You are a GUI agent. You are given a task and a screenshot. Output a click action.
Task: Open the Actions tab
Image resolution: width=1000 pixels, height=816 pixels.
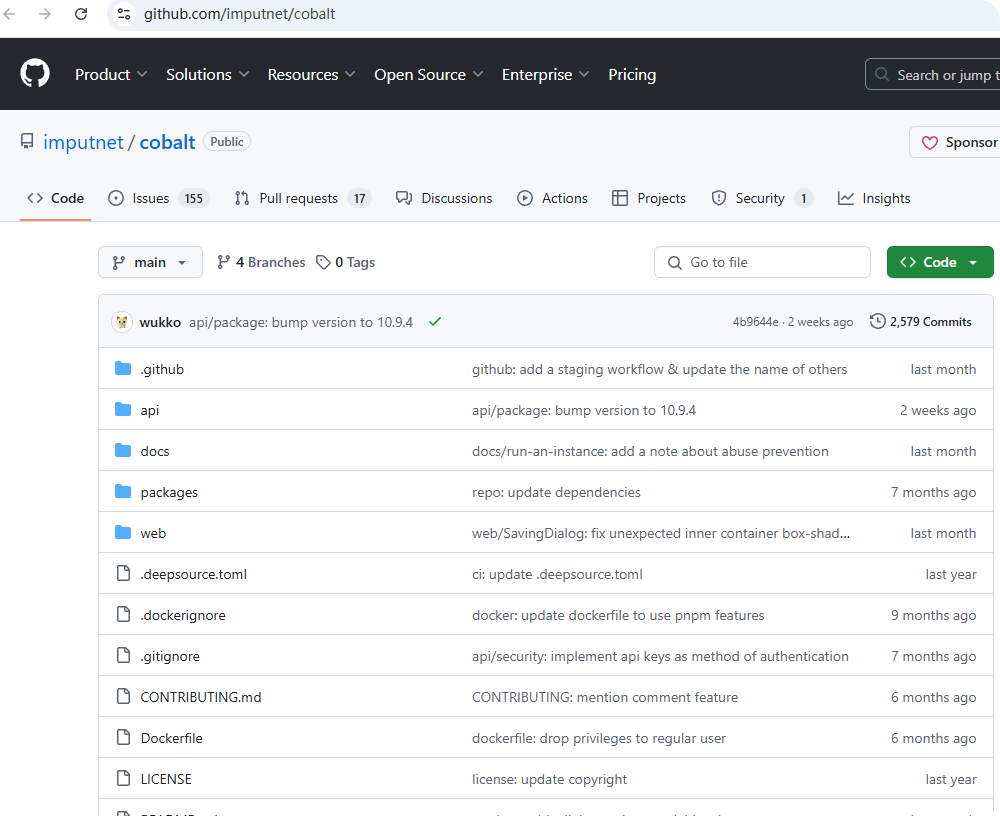point(552,198)
